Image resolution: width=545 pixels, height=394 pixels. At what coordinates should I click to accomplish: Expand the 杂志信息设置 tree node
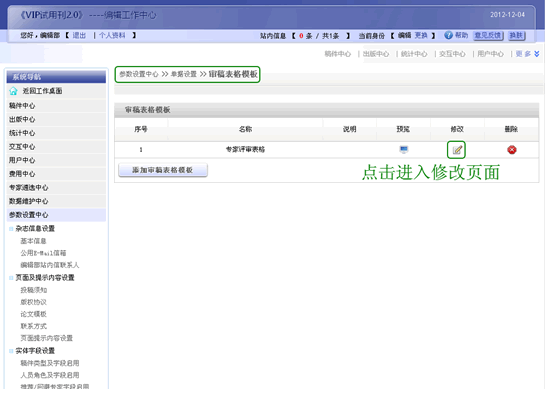(11, 229)
